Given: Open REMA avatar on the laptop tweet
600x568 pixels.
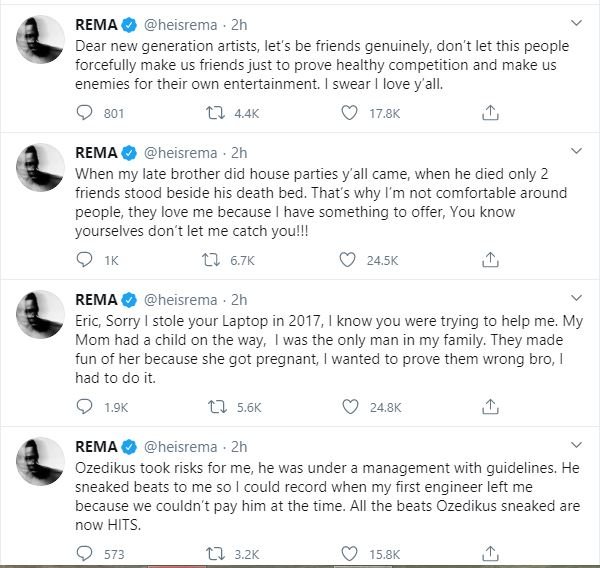Looking at the screenshot, I should click(x=40, y=314).
